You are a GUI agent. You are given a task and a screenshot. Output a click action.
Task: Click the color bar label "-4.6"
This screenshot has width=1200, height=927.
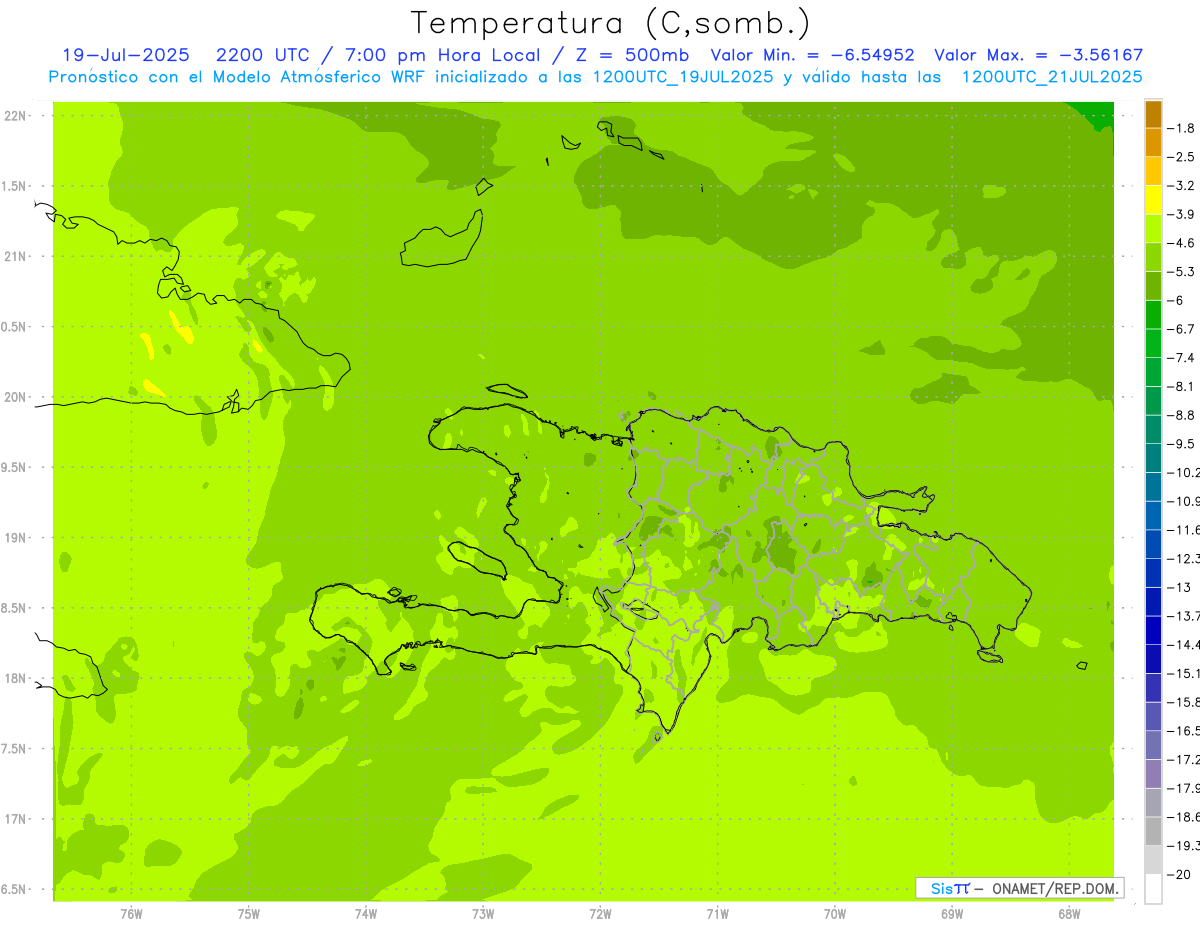click(1182, 243)
